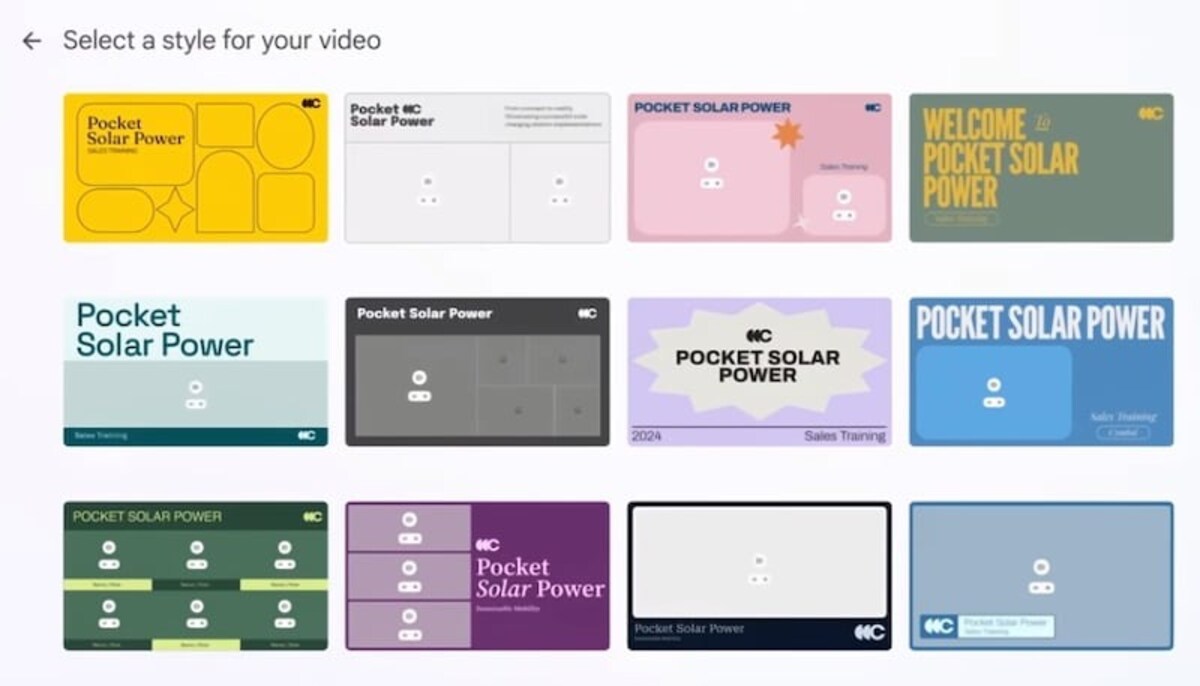Screen dimensions: 1200x686
Task: Pick the lavender starburst badge 2024 style
Action: click(x=760, y=371)
